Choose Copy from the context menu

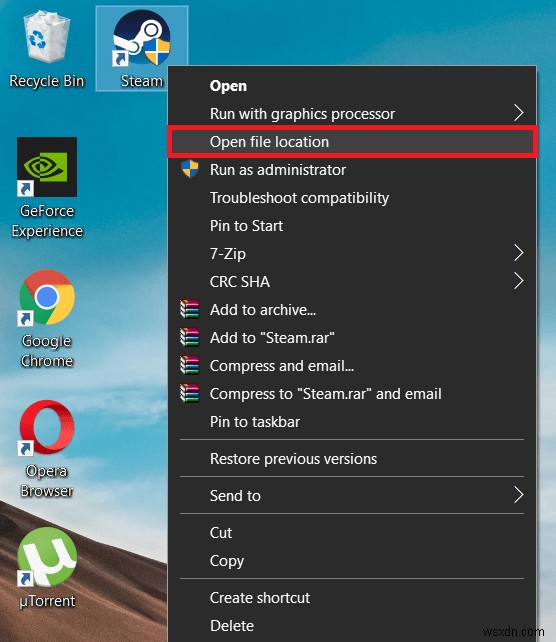click(352, 561)
